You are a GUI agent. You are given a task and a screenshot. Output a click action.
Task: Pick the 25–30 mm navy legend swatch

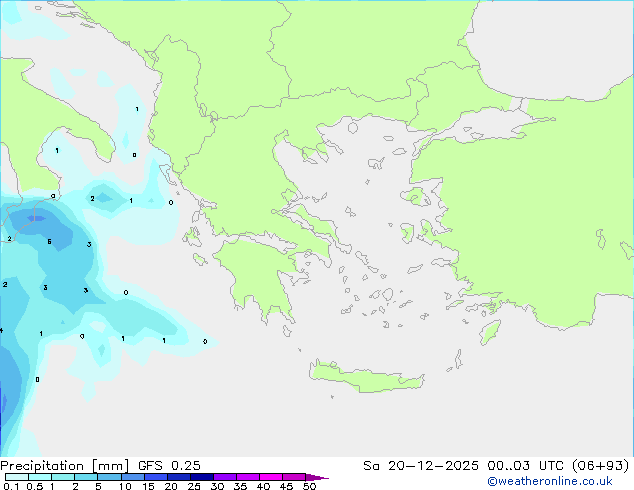click(202, 477)
